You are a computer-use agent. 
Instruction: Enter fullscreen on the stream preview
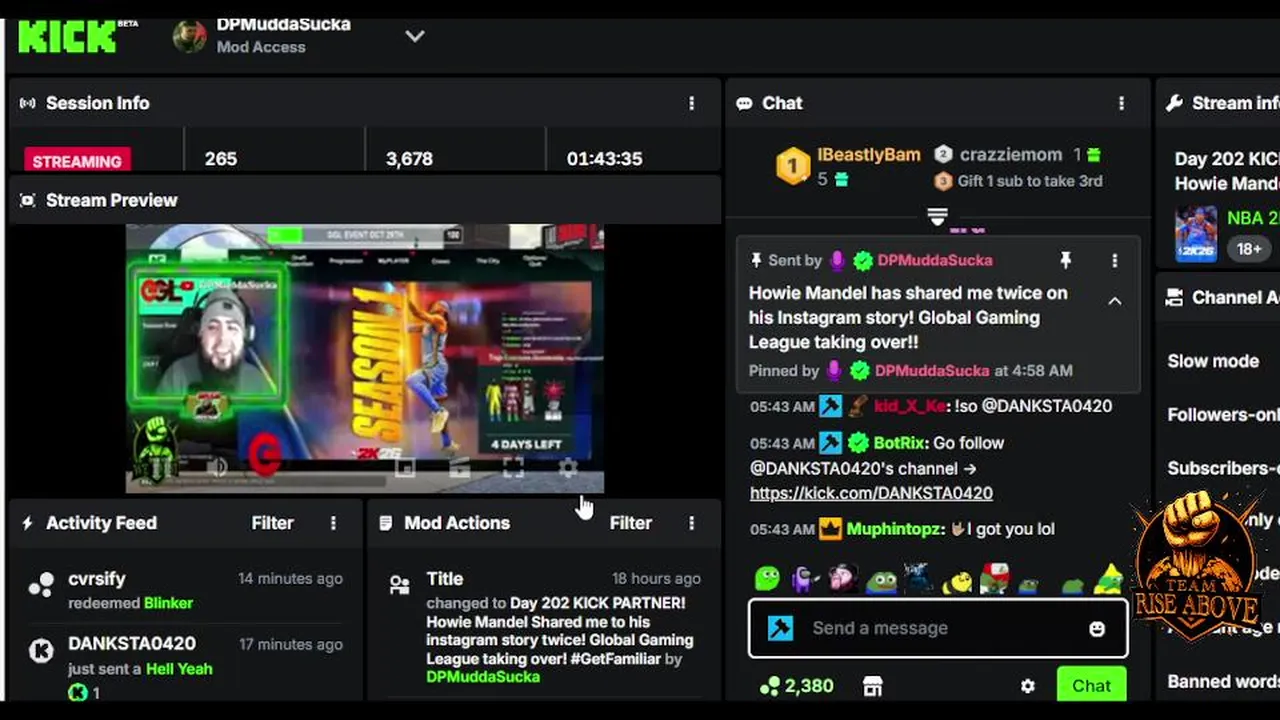click(x=513, y=467)
